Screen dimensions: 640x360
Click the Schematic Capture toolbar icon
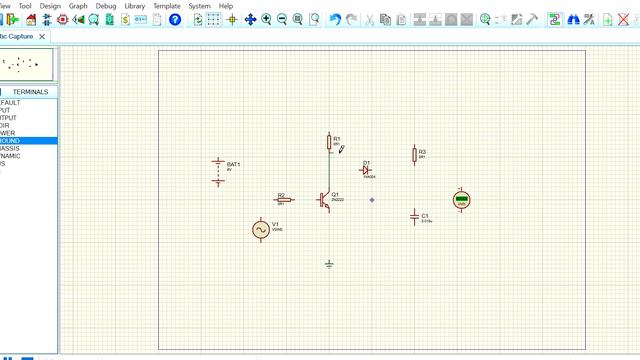point(47,19)
